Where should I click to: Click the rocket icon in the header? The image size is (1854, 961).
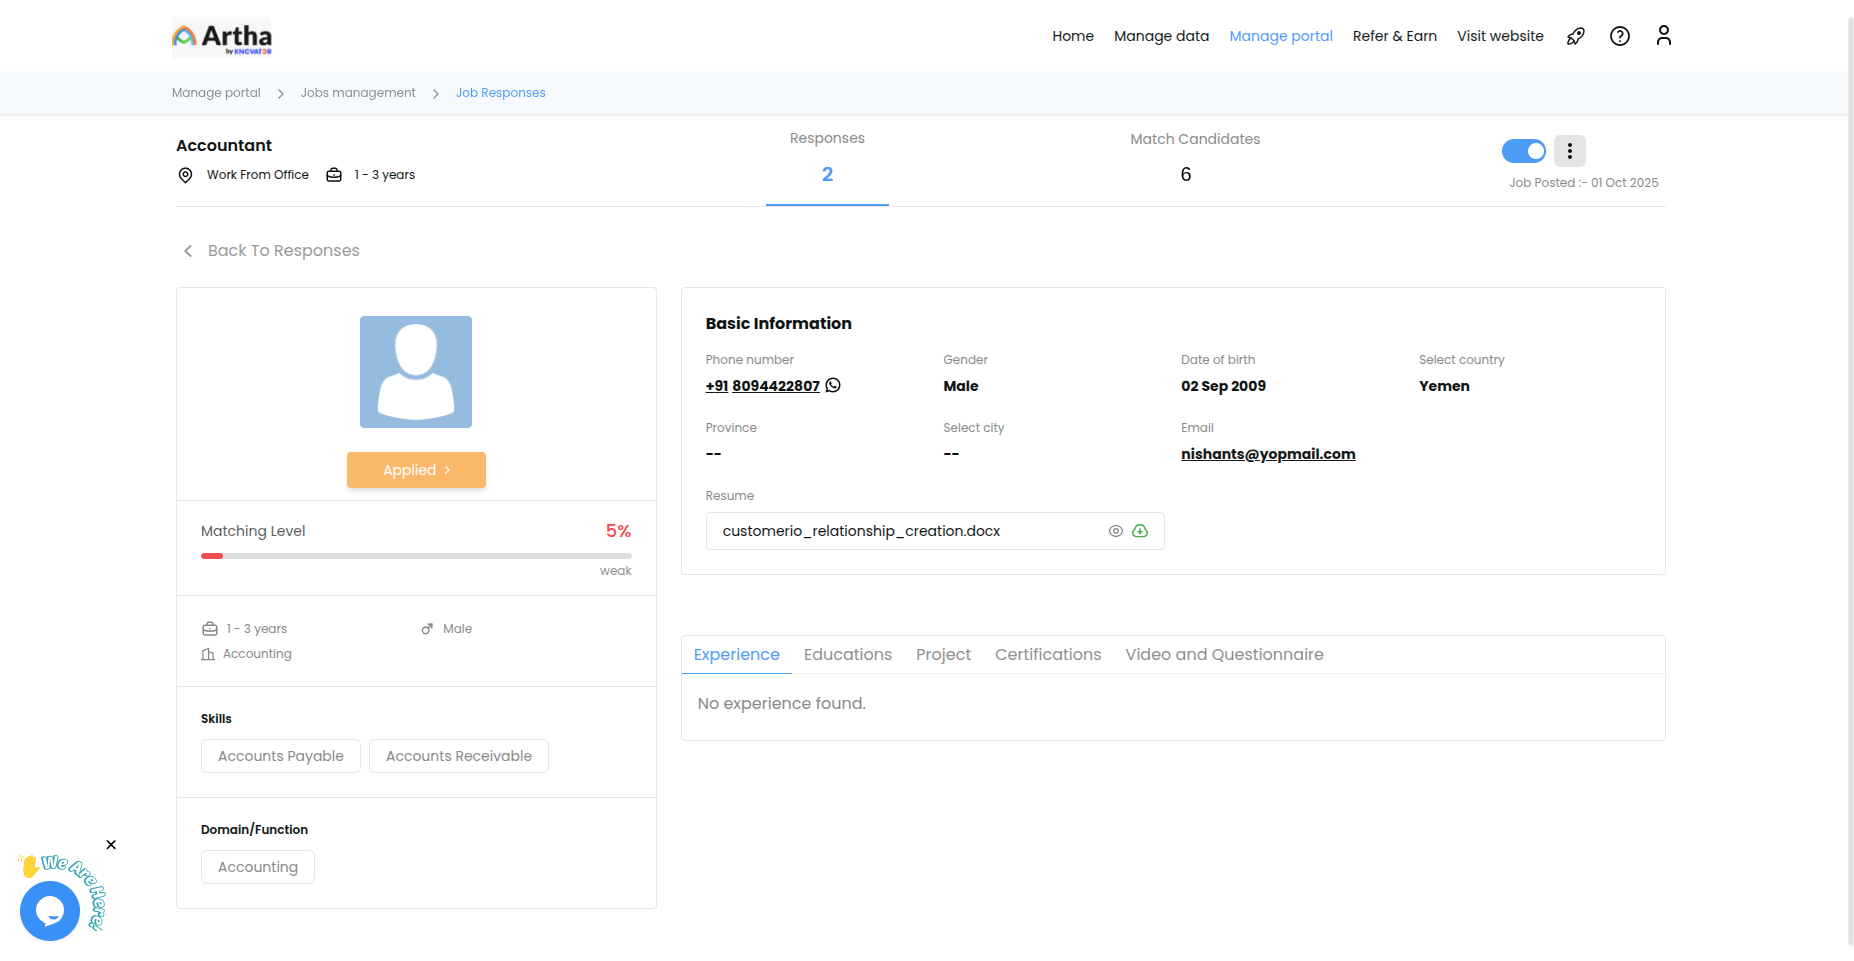1575,37
